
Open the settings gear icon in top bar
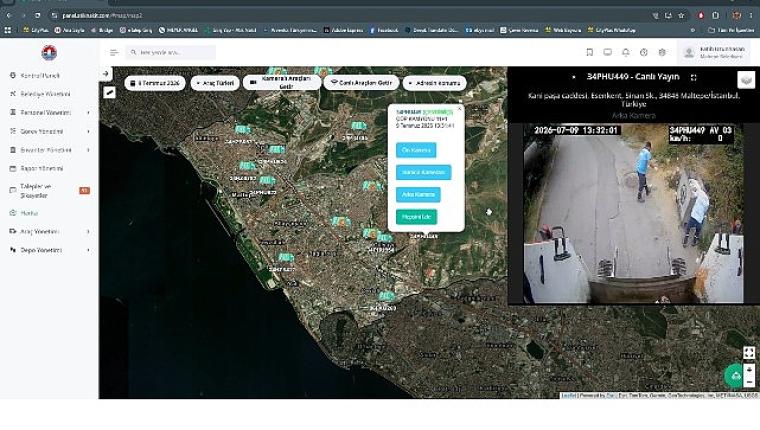[x=662, y=52]
